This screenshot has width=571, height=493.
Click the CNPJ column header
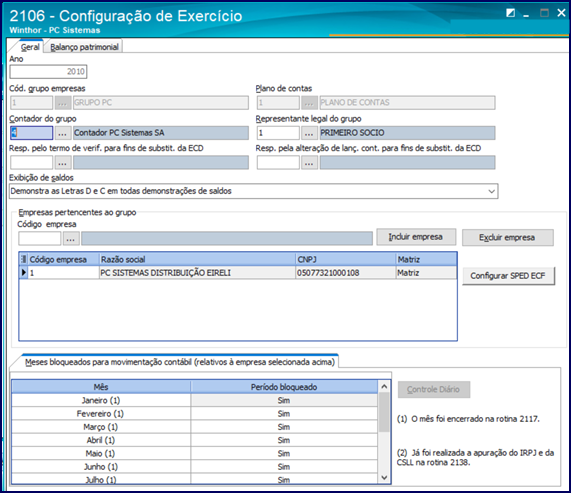click(346, 259)
